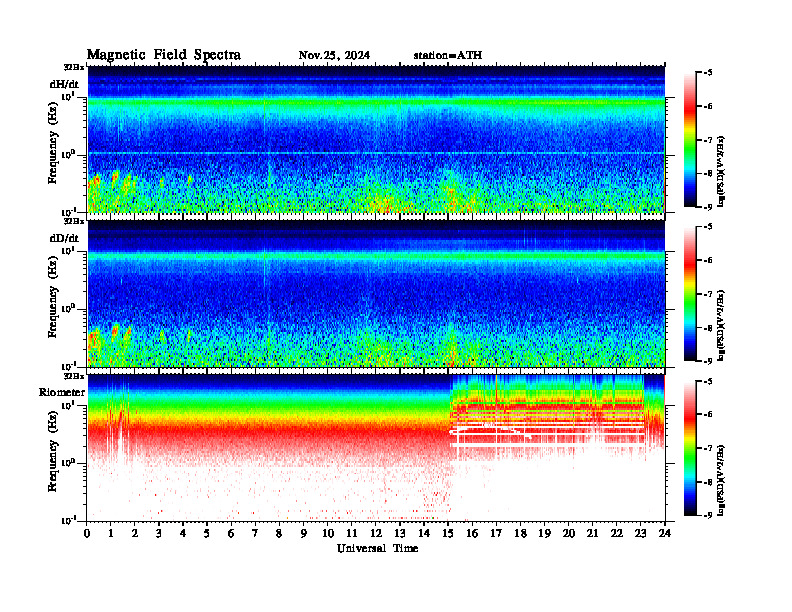Click hour 6 on the Universal Time axis
Viewport: 792px width, 612px height.
231,534
